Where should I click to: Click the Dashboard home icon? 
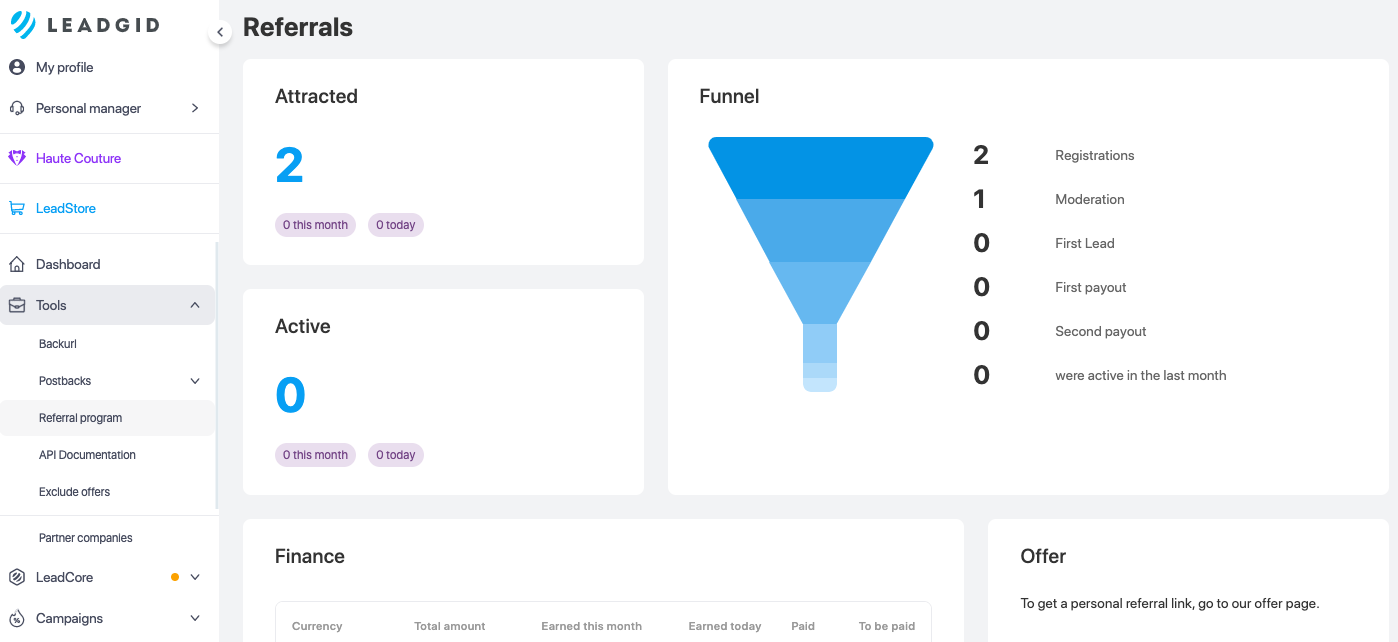click(x=16, y=264)
